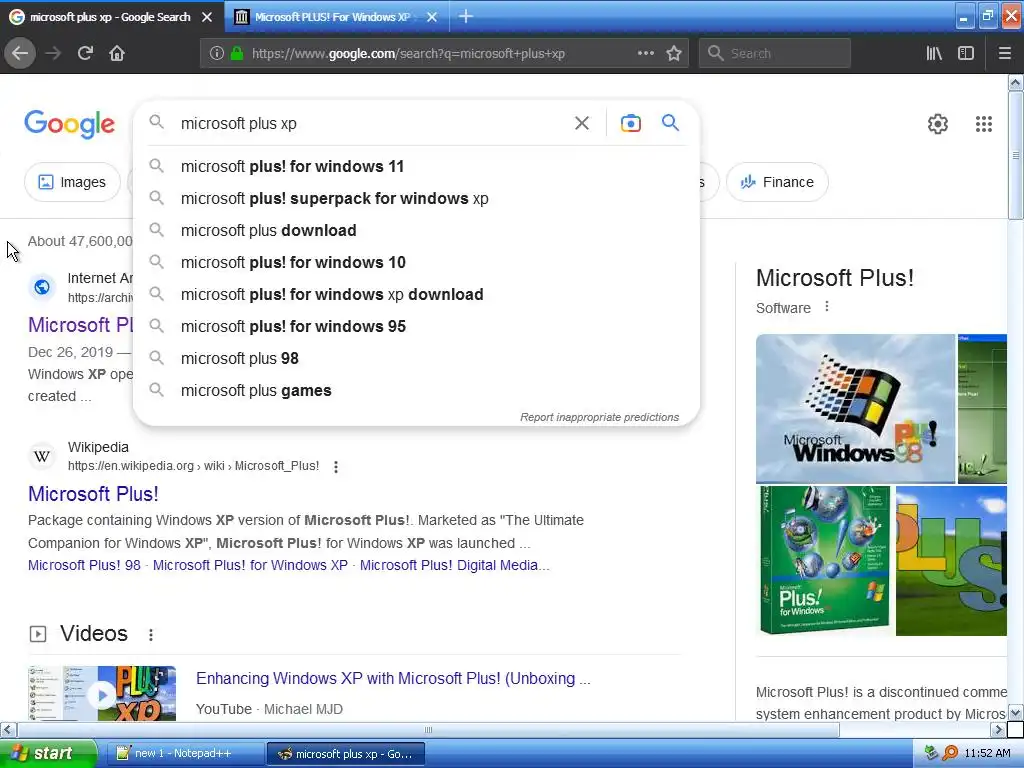Viewport: 1024px width, 768px height.
Task: Open the Microsoft Plus! 98 sublink
Action: click(84, 565)
